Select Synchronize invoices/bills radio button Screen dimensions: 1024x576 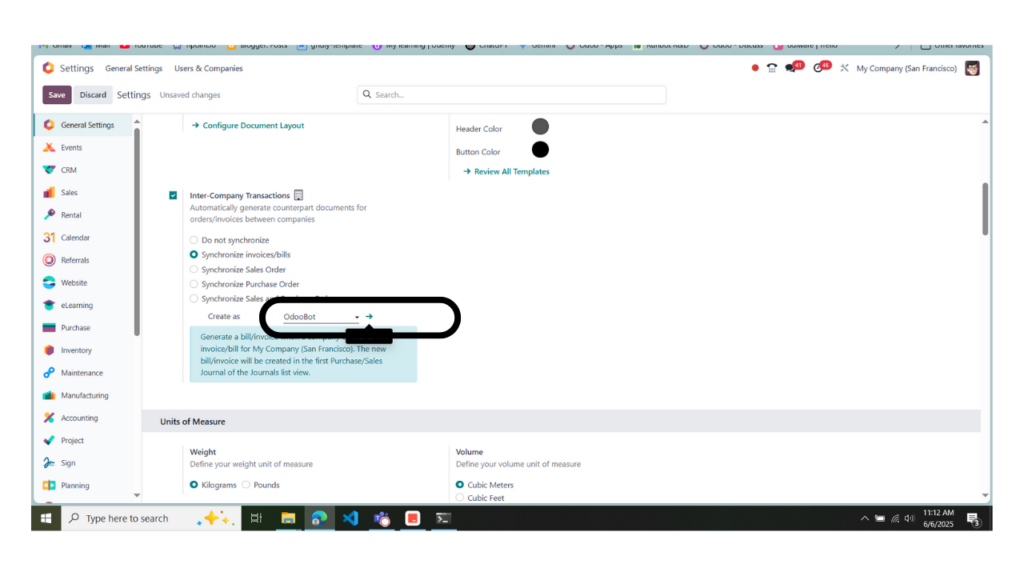coord(194,255)
